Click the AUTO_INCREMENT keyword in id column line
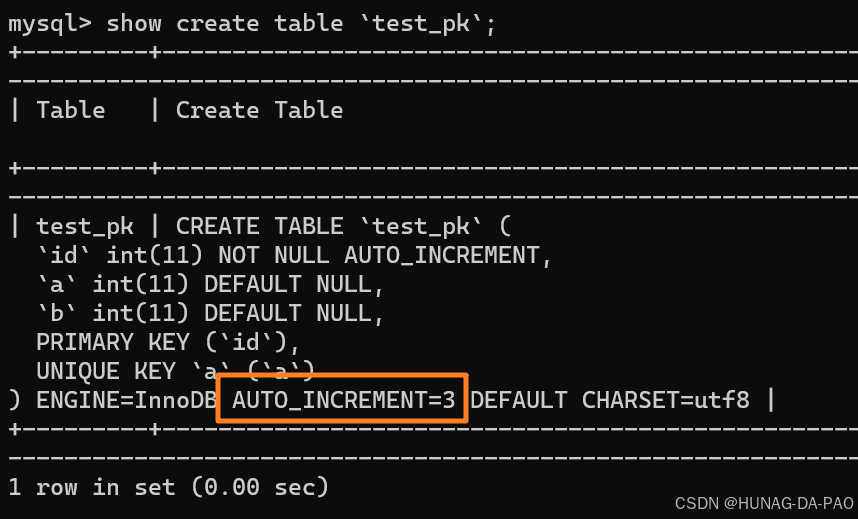 [x=442, y=256]
